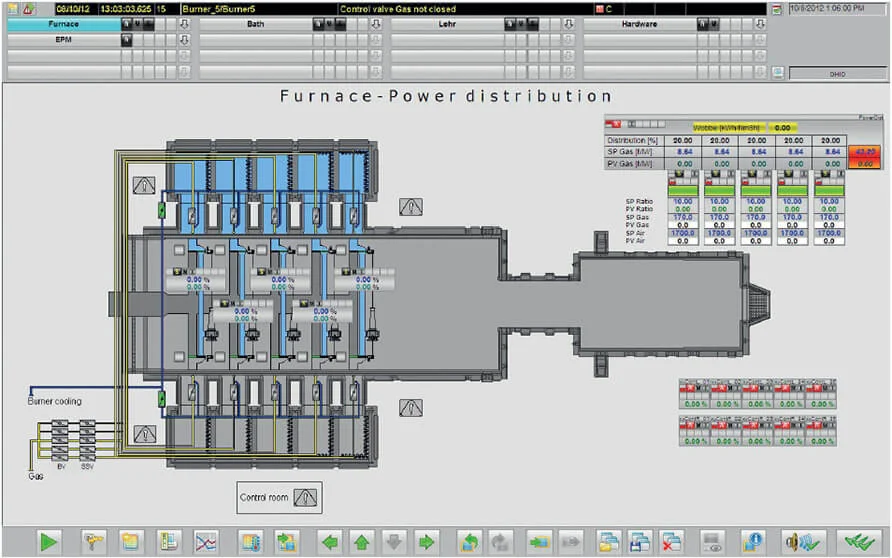This screenshot has width=892, height=558.
Task: Expand the Lehr area down-arrow
Action: click(x=568, y=24)
